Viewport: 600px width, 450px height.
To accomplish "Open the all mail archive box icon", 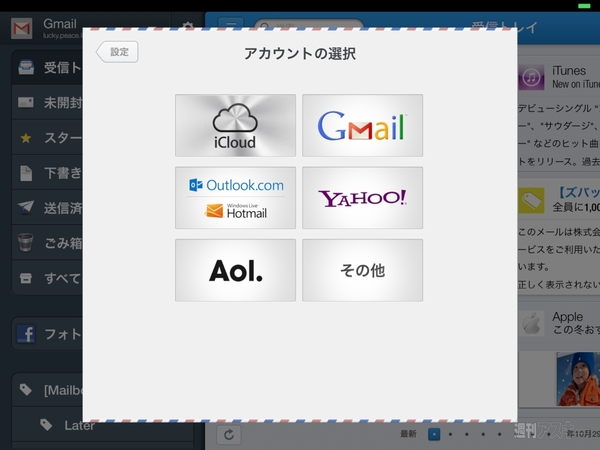I will coord(26,278).
